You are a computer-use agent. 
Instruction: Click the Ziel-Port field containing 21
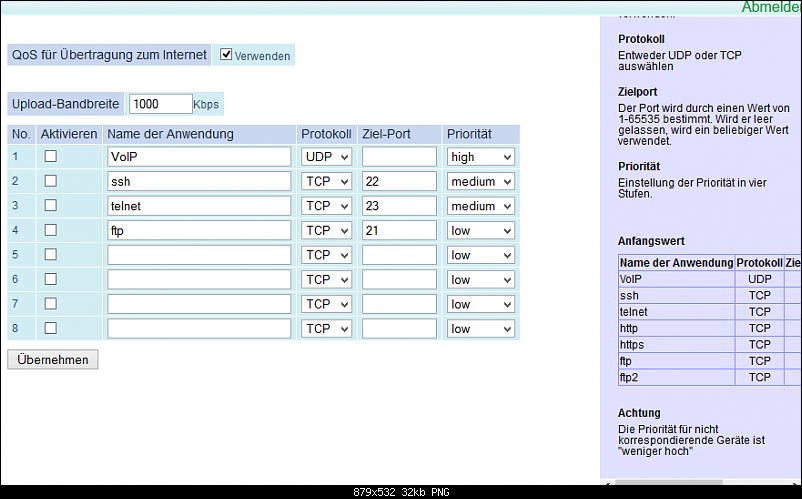pos(399,231)
